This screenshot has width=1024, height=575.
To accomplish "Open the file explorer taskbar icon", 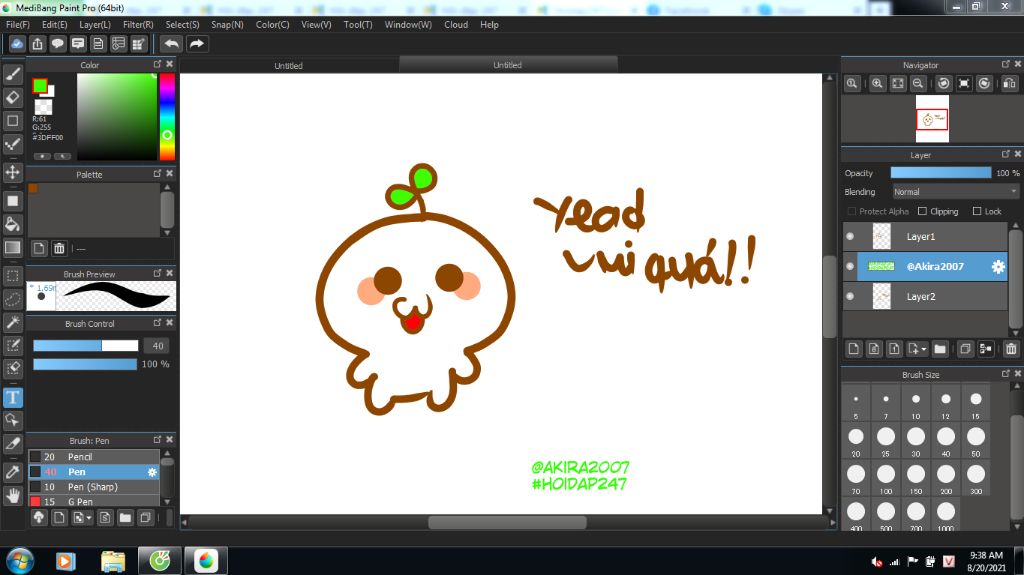I will 113,561.
